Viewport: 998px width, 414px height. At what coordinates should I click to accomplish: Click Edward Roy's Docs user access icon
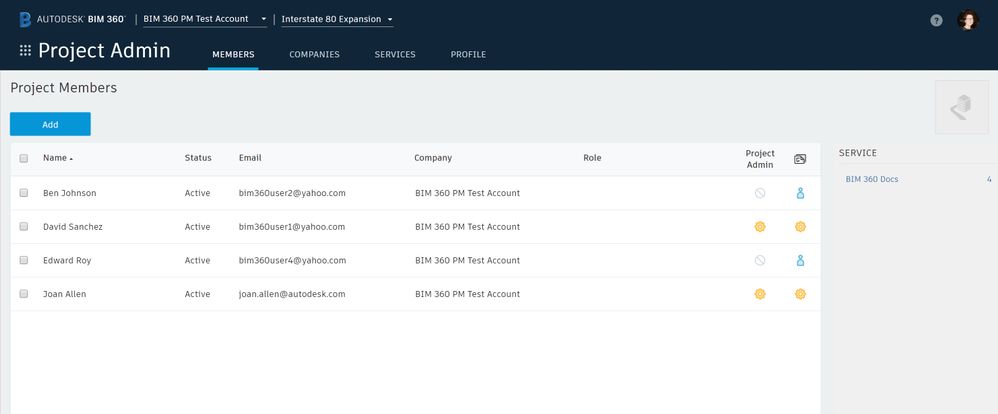pyautogui.click(x=801, y=261)
